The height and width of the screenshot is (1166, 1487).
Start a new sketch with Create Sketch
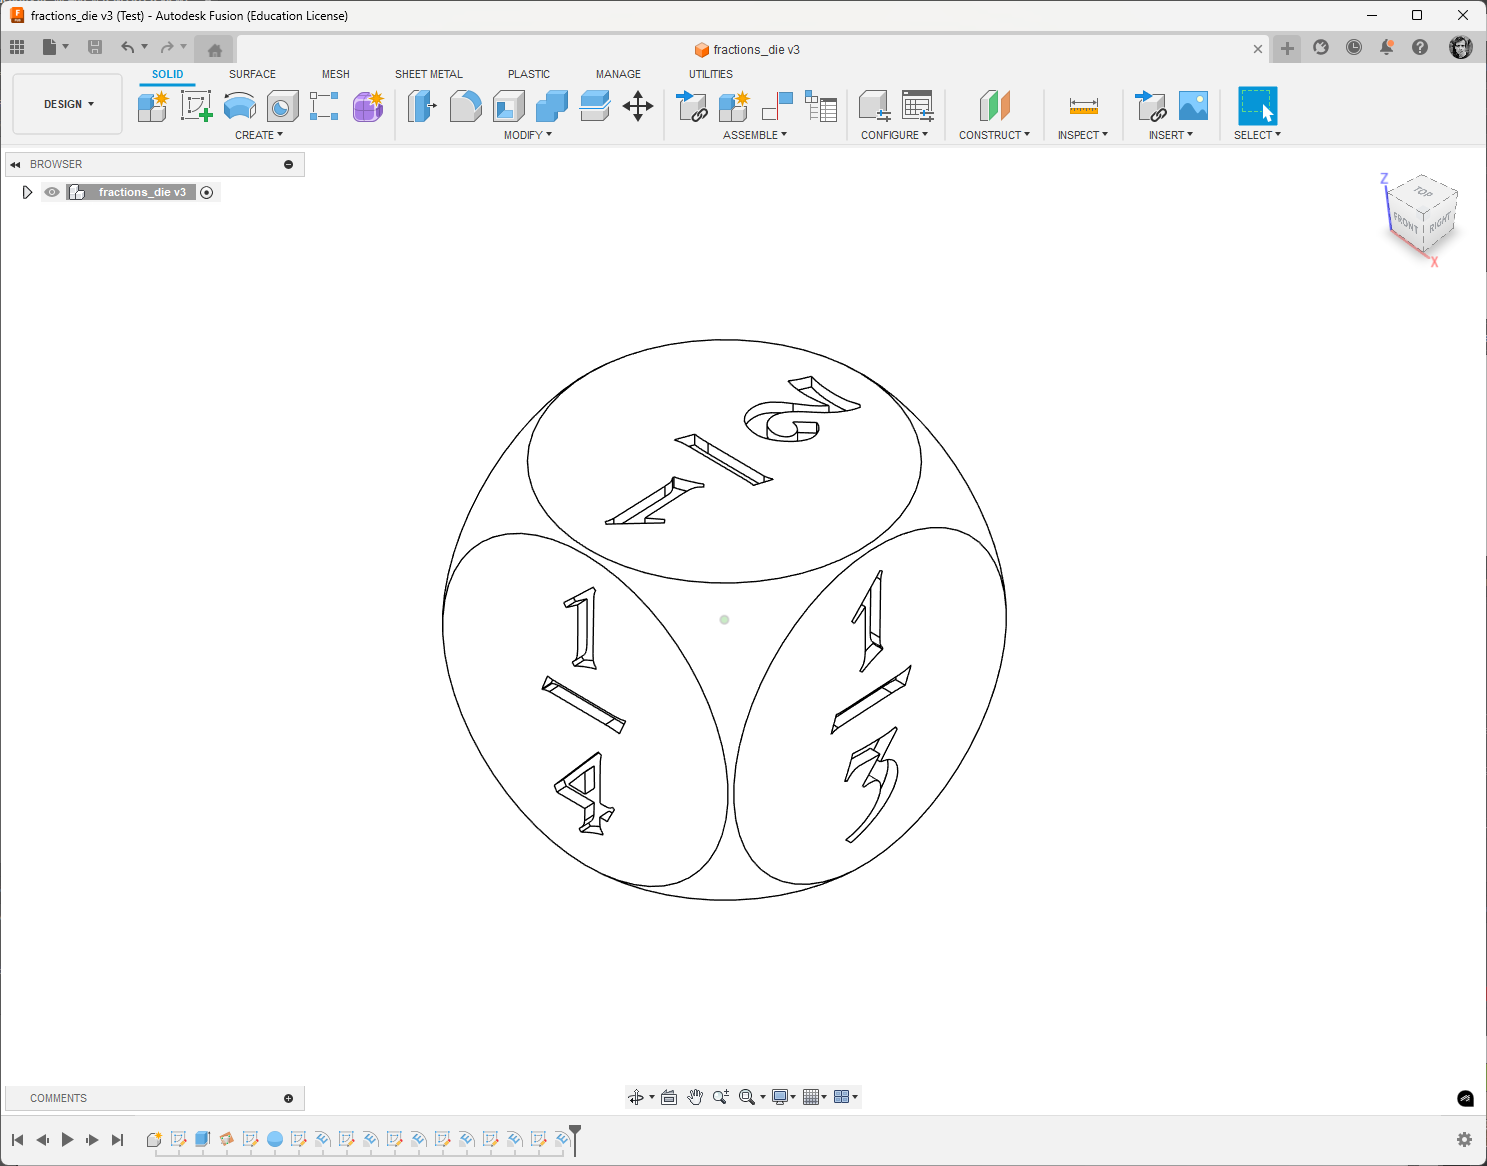click(x=196, y=106)
